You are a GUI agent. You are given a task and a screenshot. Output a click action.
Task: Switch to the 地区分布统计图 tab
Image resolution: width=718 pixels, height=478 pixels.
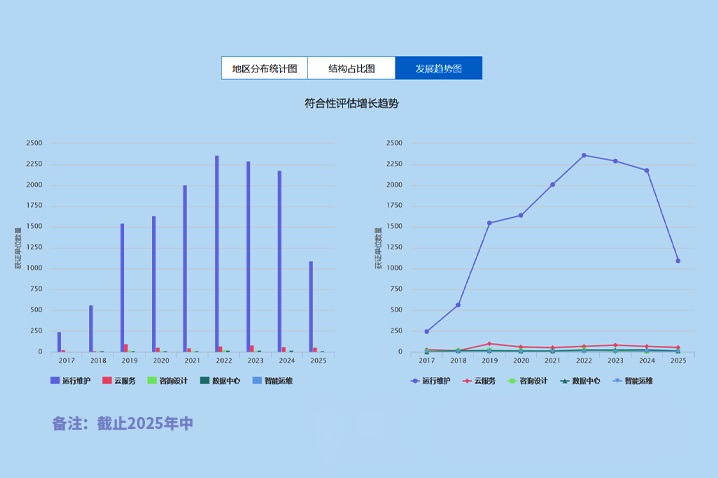pyautogui.click(x=264, y=68)
